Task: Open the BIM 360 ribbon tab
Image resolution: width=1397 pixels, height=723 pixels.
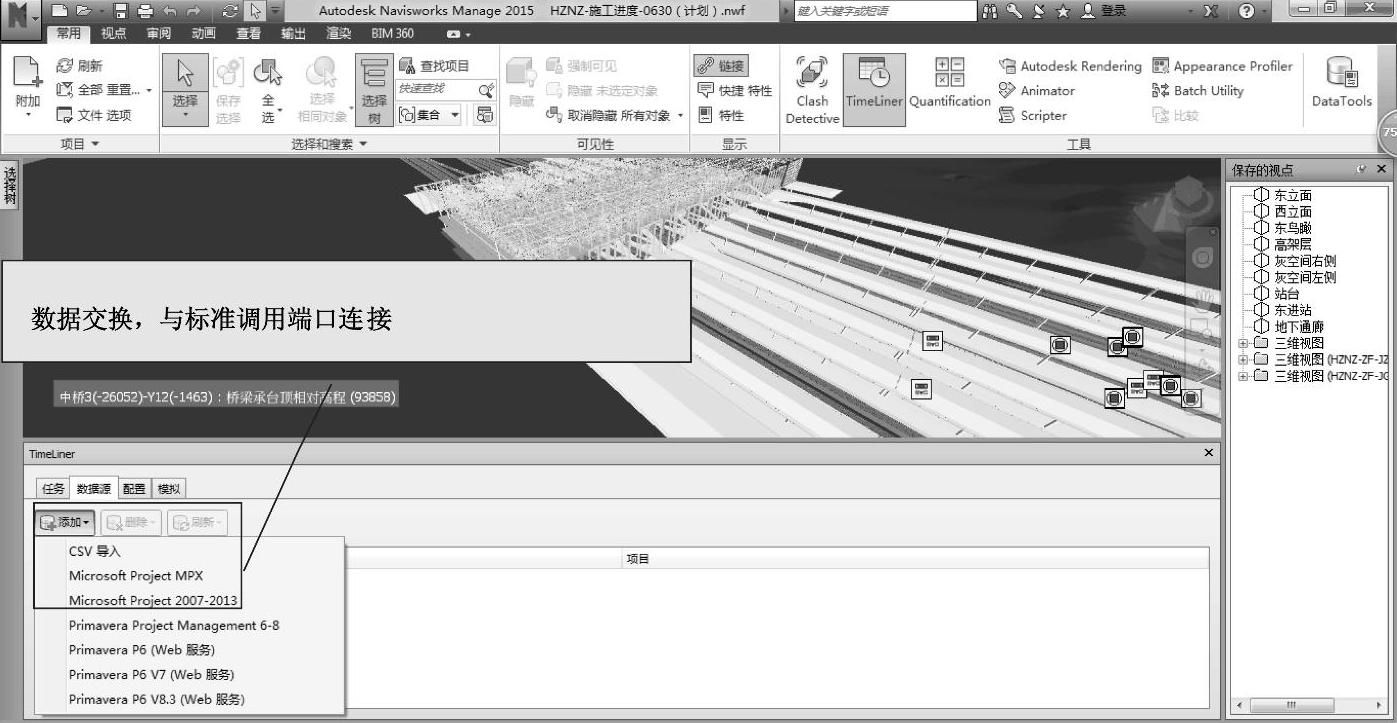Action: (392, 33)
